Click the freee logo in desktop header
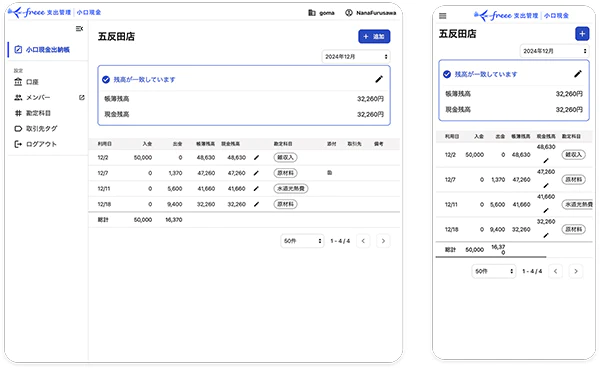The height and width of the screenshot is (369, 600). click(54, 12)
